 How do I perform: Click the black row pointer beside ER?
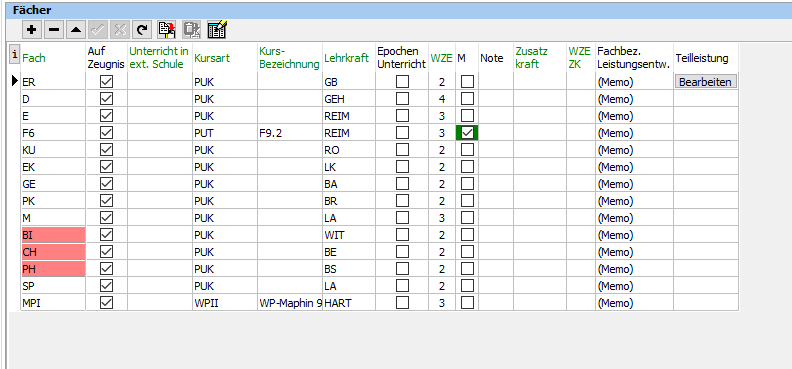pos(16,81)
